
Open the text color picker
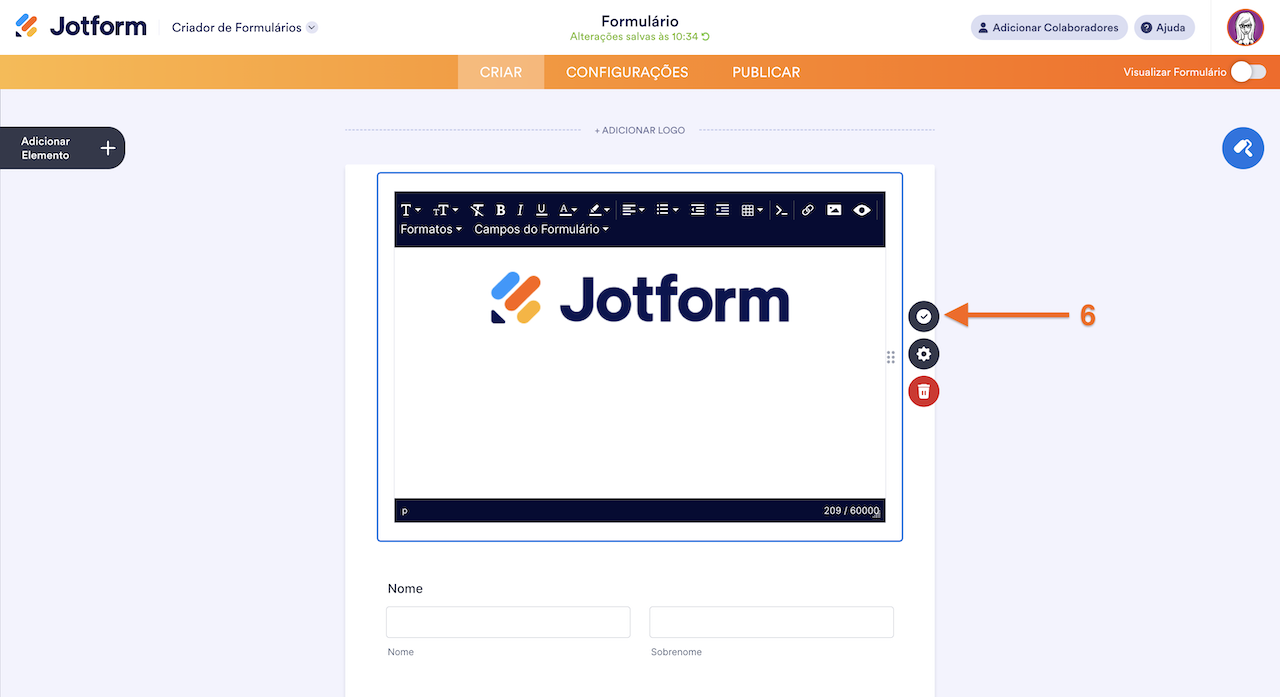pyautogui.click(x=567, y=210)
